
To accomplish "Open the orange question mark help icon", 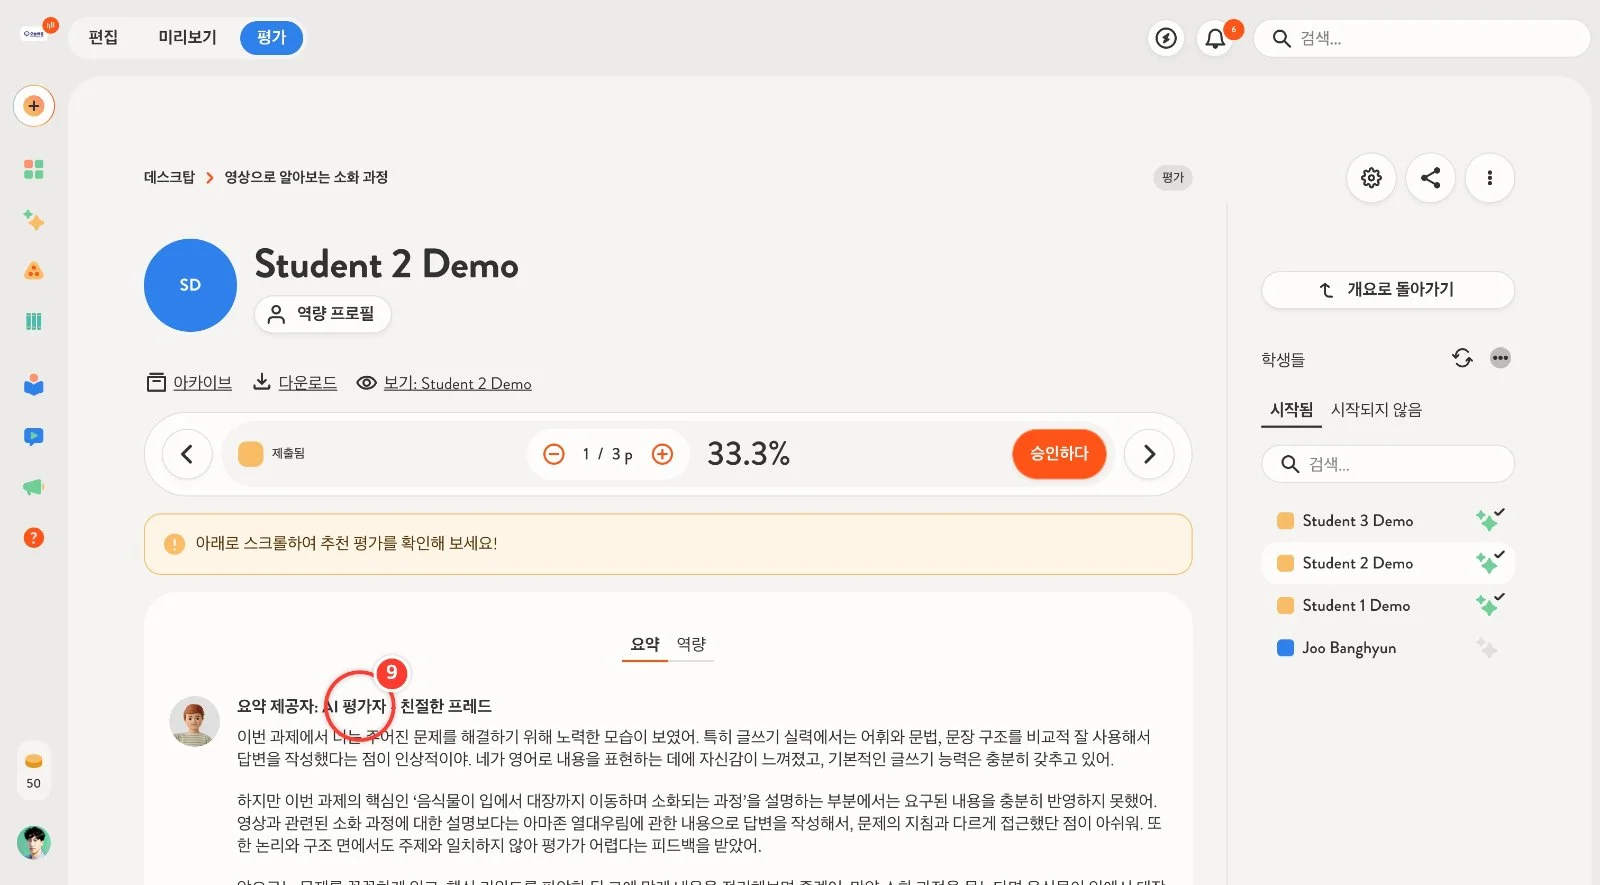I will (34, 538).
